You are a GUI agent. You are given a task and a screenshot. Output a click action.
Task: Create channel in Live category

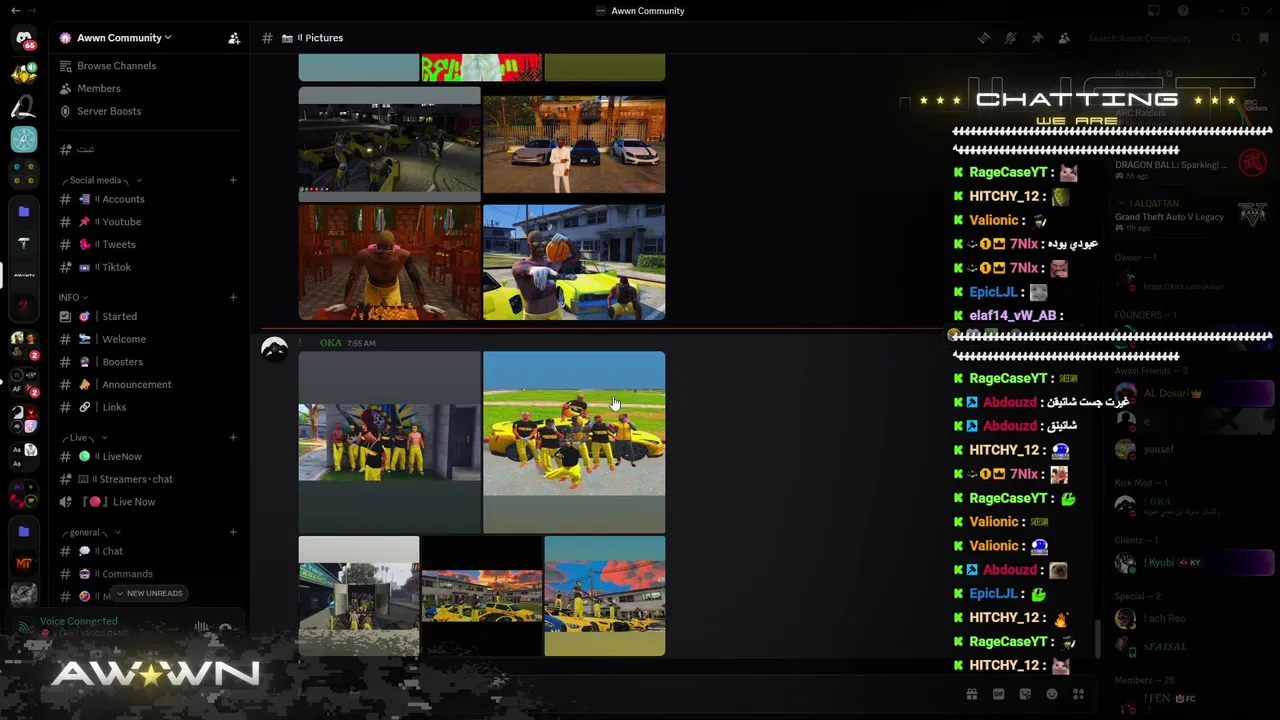[233, 437]
